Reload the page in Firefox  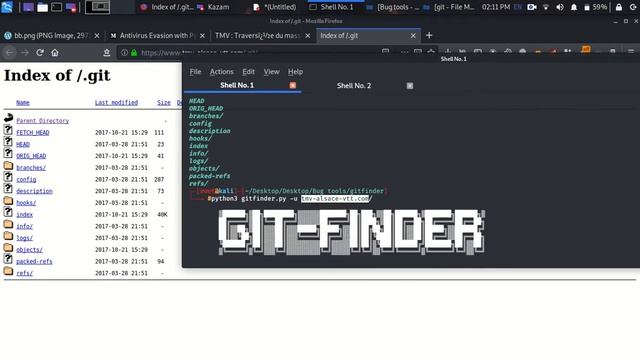click(40, 53)
